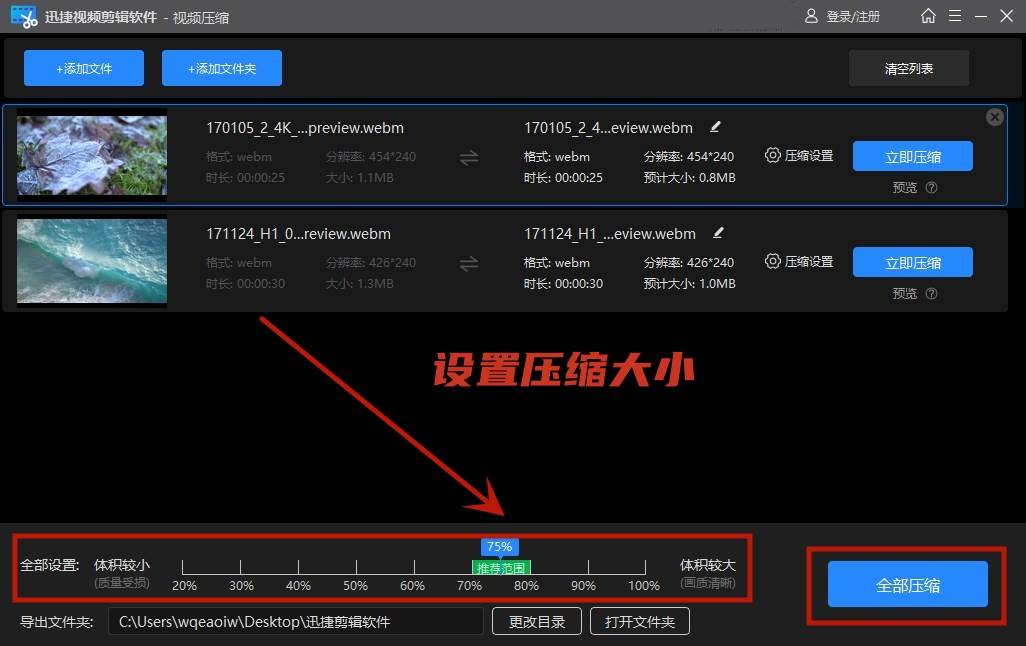Edit the output name 170105_2_4...eview.webm pencil icon

pyautogui.click(x=715, y=127)
